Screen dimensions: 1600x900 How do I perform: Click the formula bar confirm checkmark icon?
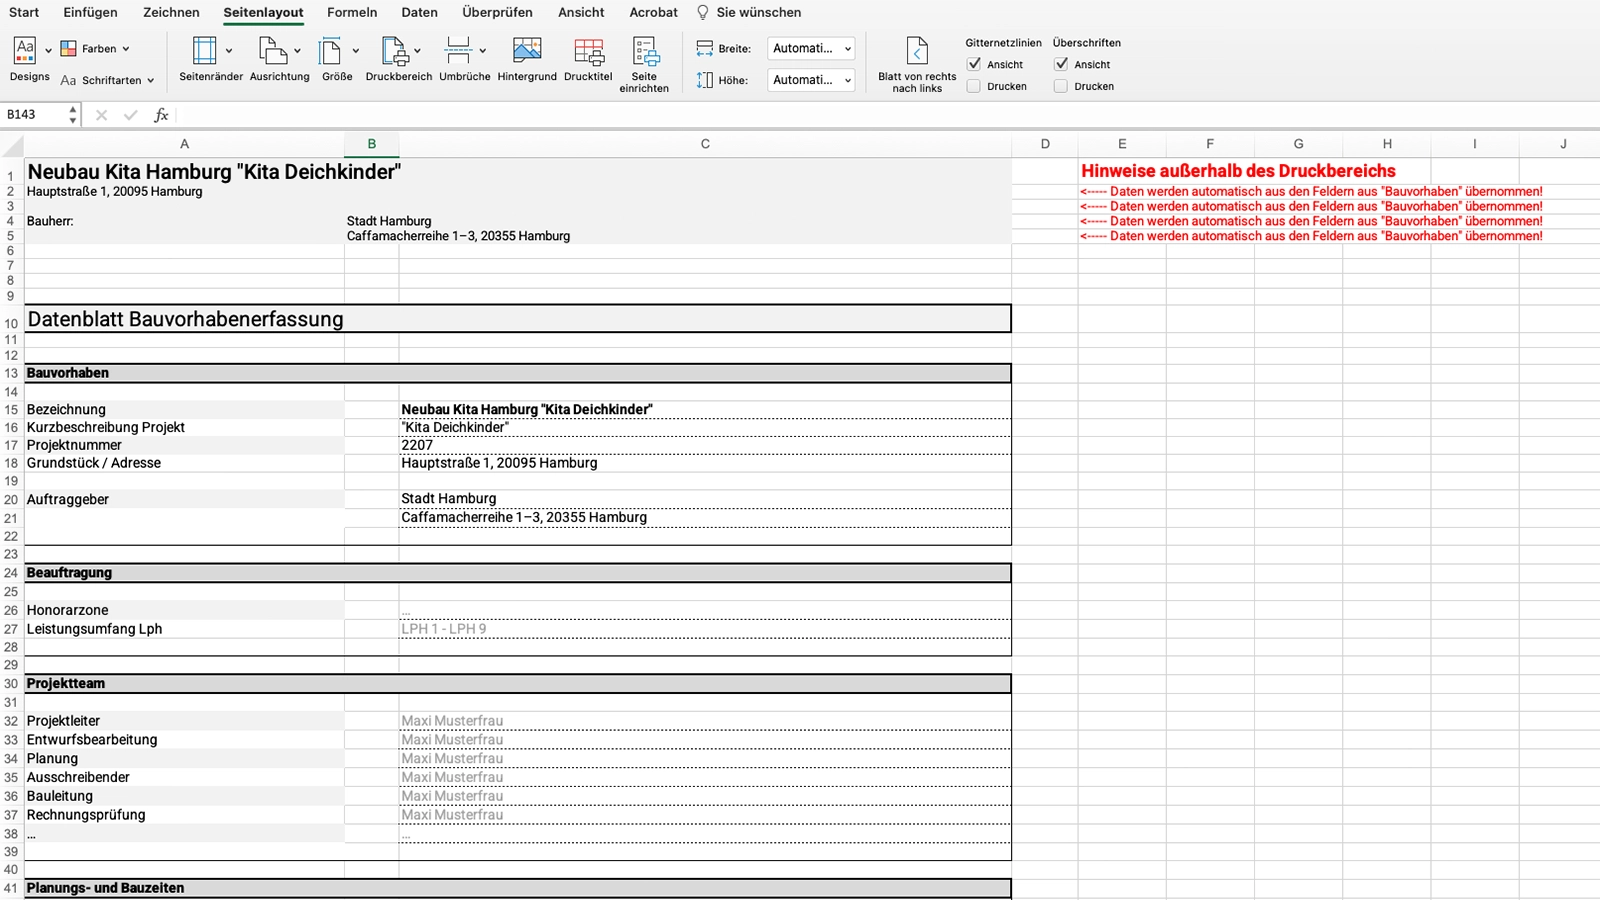point(130,115)
